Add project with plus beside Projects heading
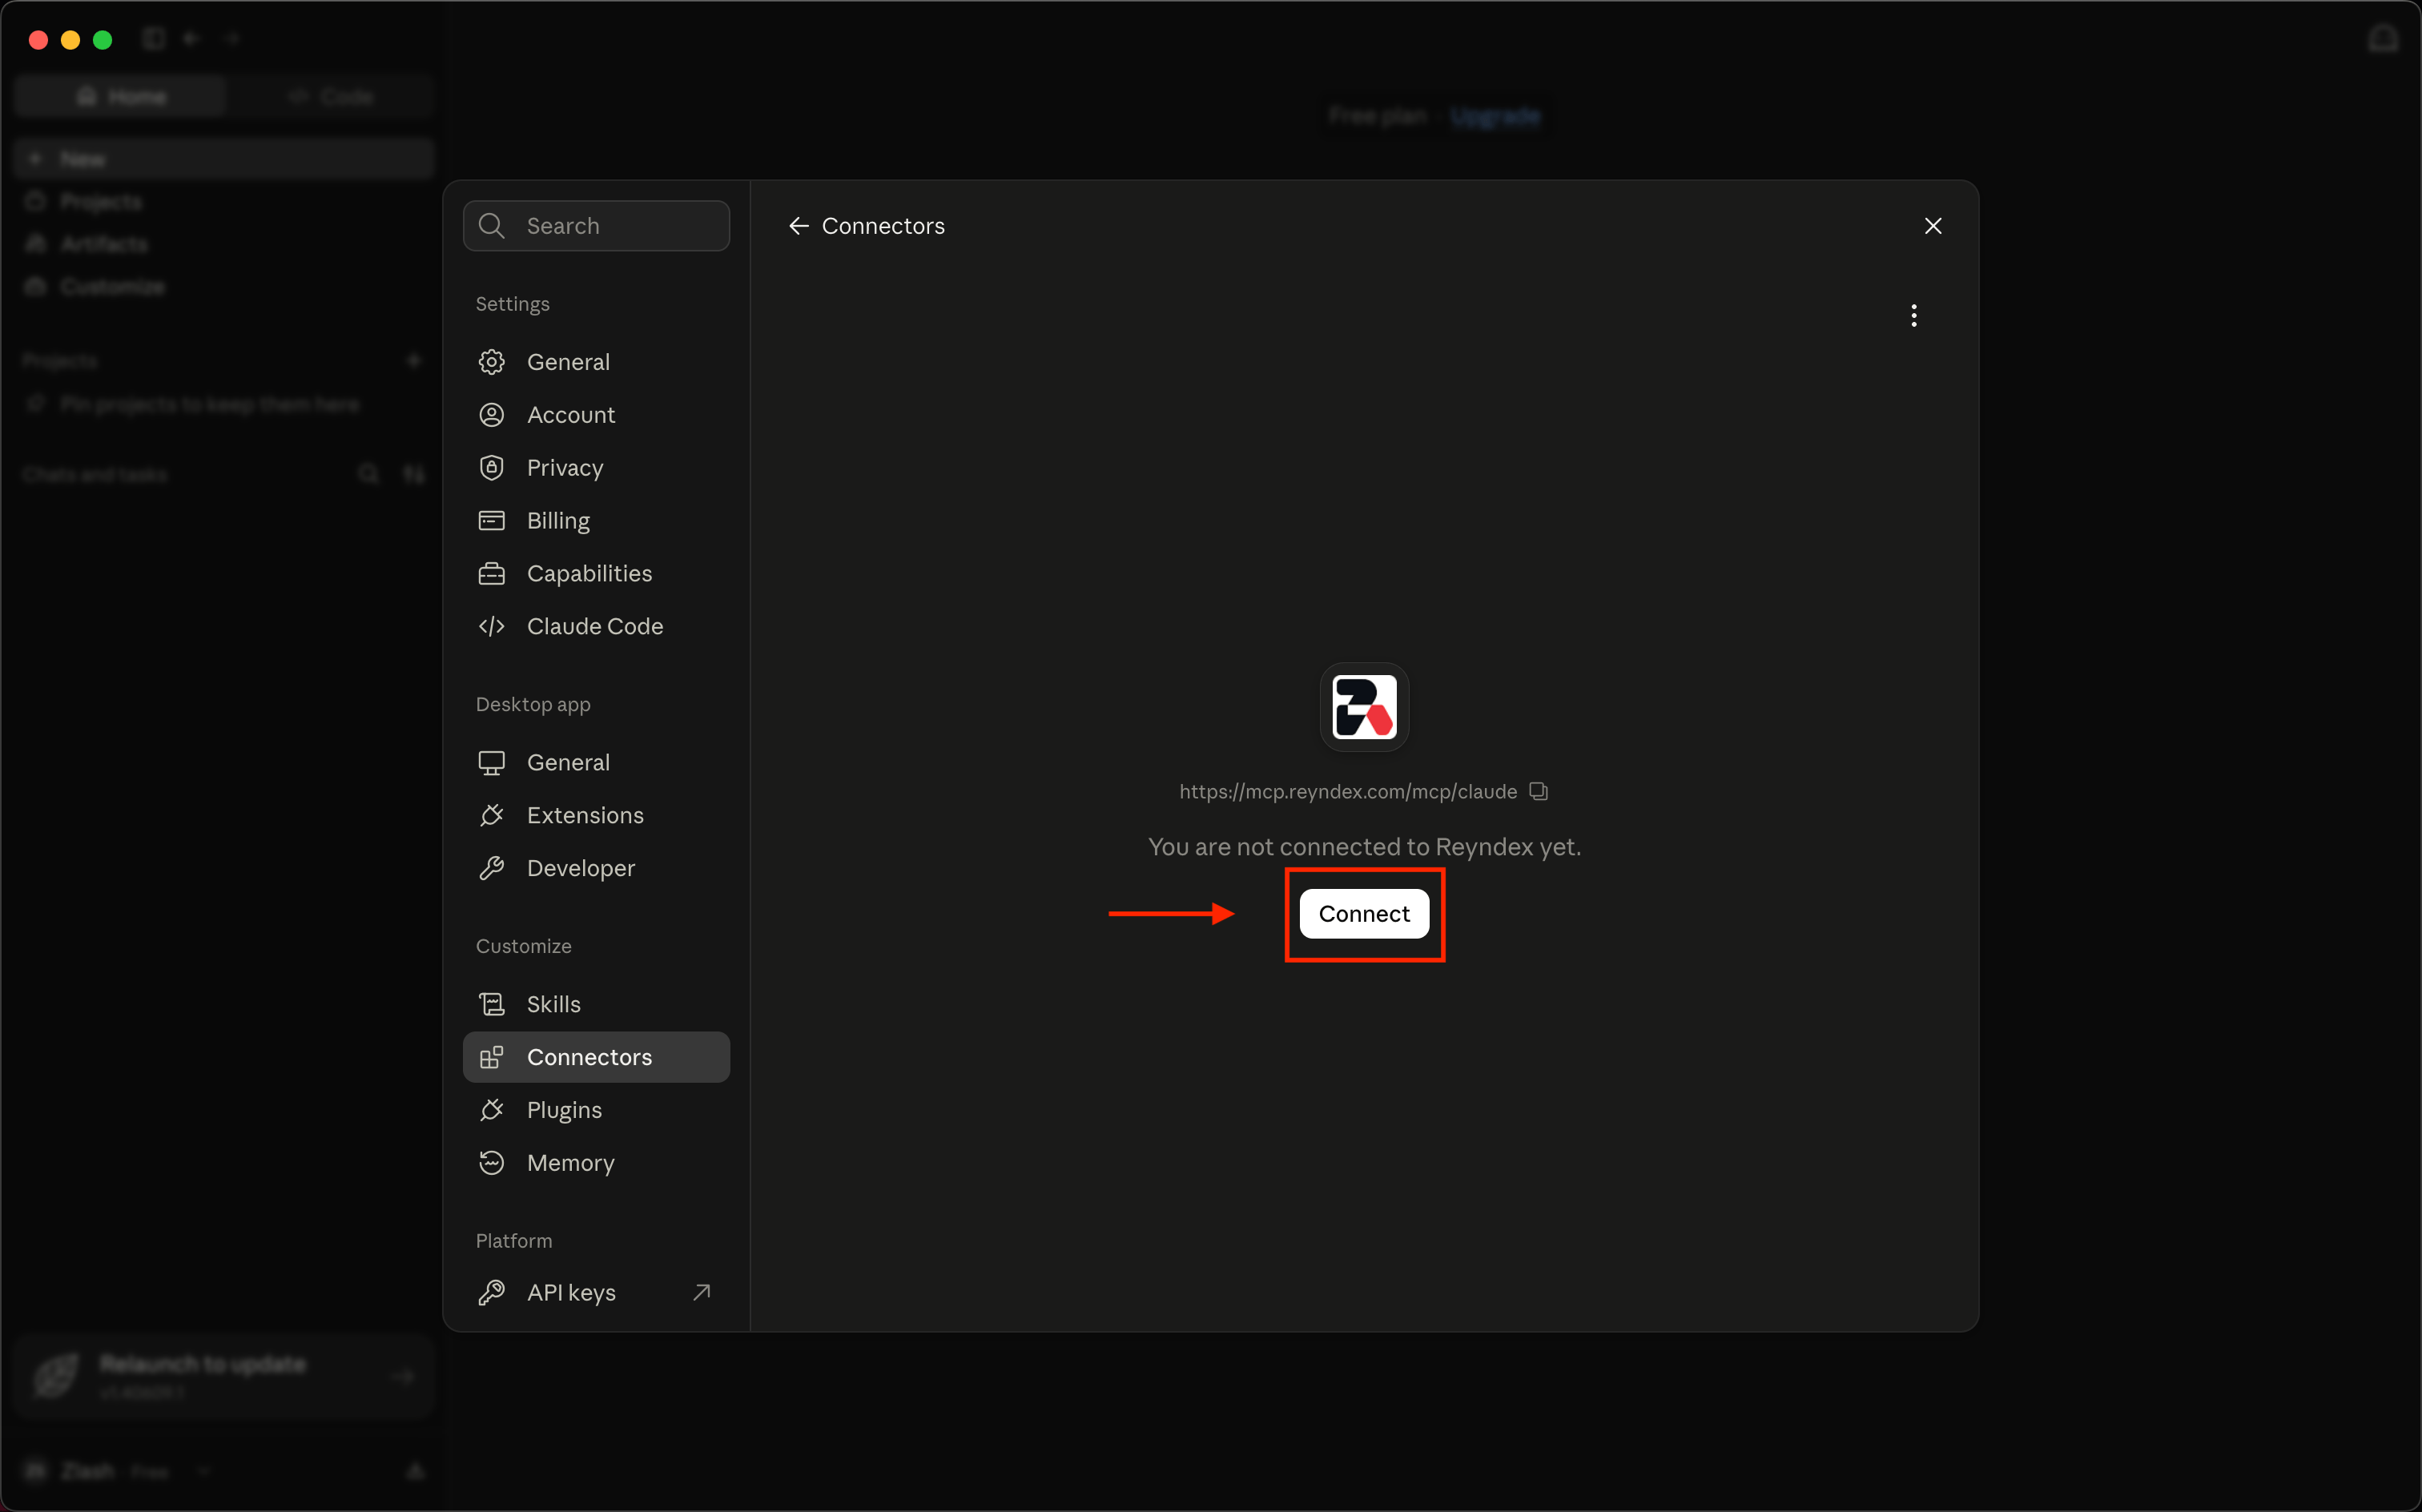The height and width of the screenshot is (1512, 2422). [414, 360]
